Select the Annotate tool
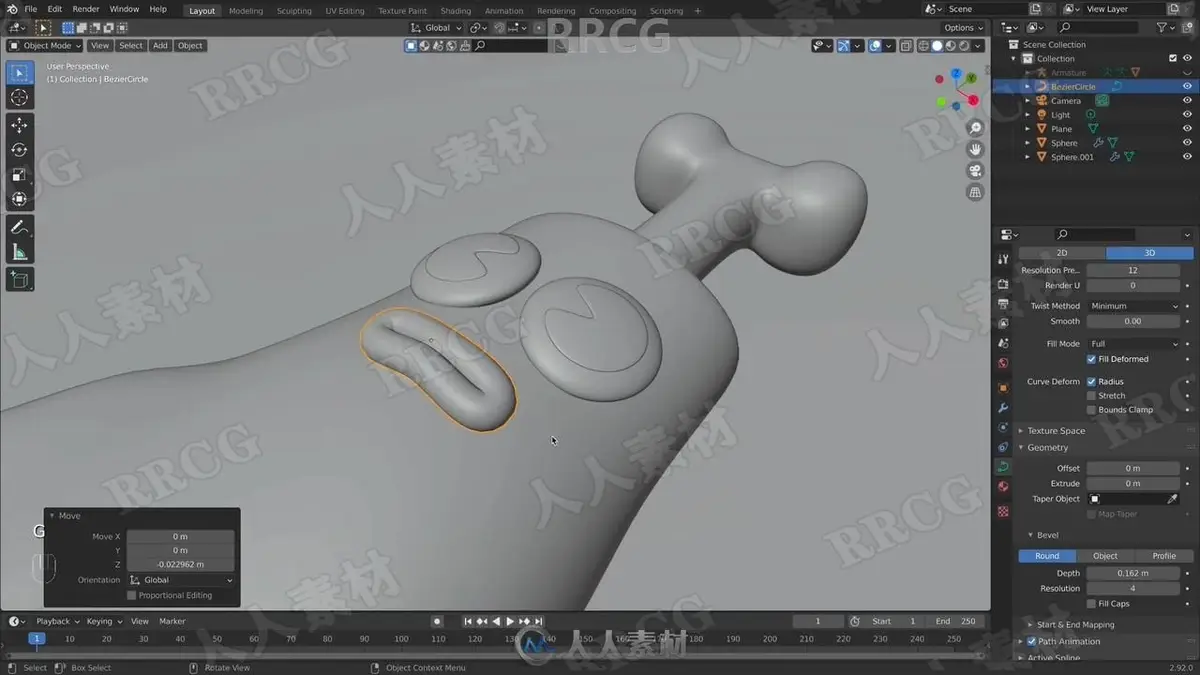This screenshot has height=675, width=1200. click(19, 227)
